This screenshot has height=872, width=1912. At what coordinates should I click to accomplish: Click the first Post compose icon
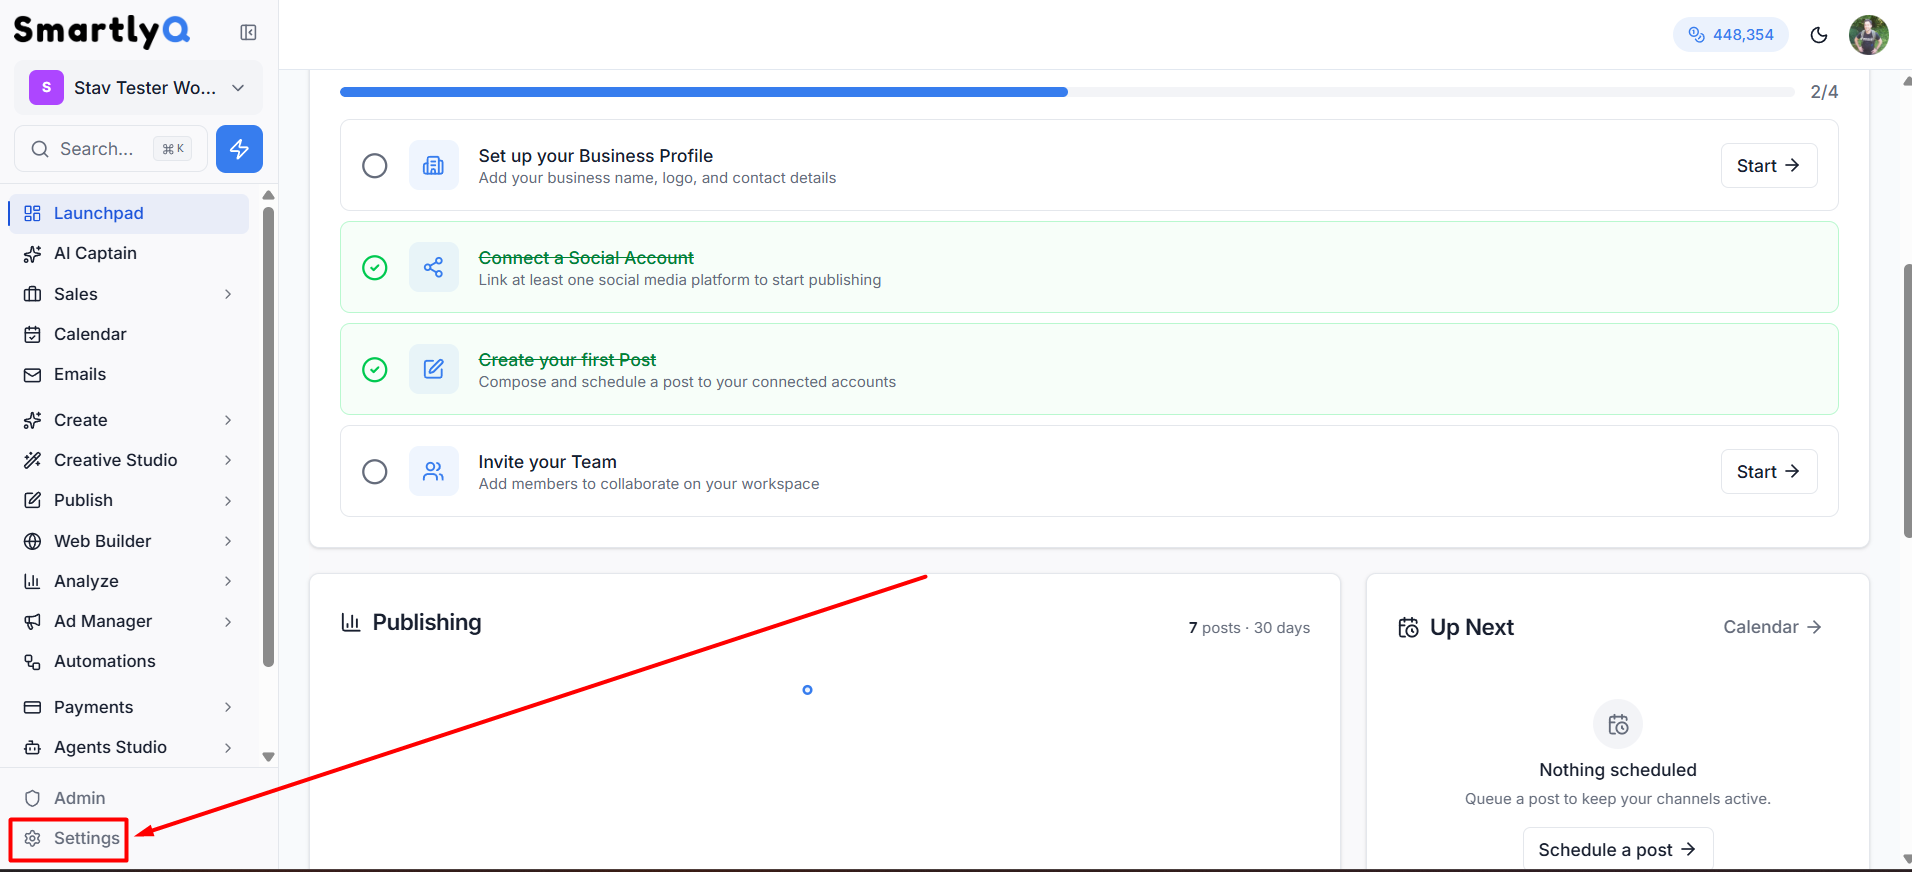tap(434, 370)
